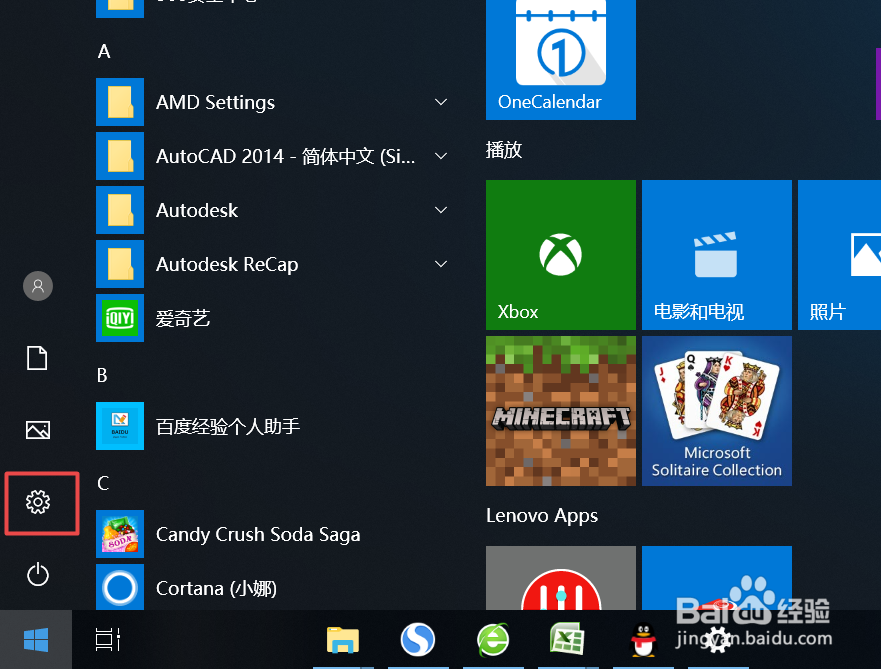
Task: Click the Autodesk ReCap label
Action: tap(227, 264)
